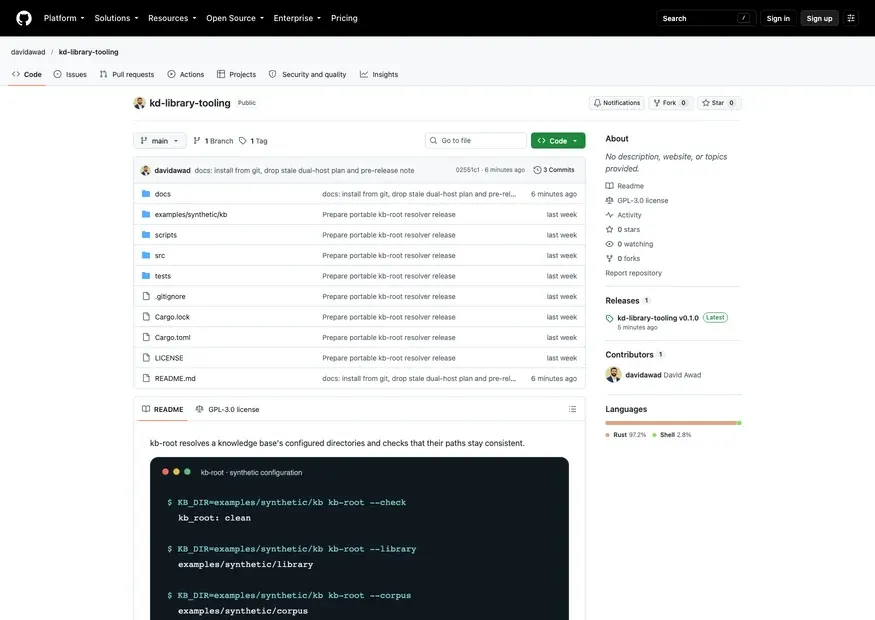Image resolution: width=875 pixels, height=620 pixels.
Task: View 0 stars link
Action: (623, 229)
